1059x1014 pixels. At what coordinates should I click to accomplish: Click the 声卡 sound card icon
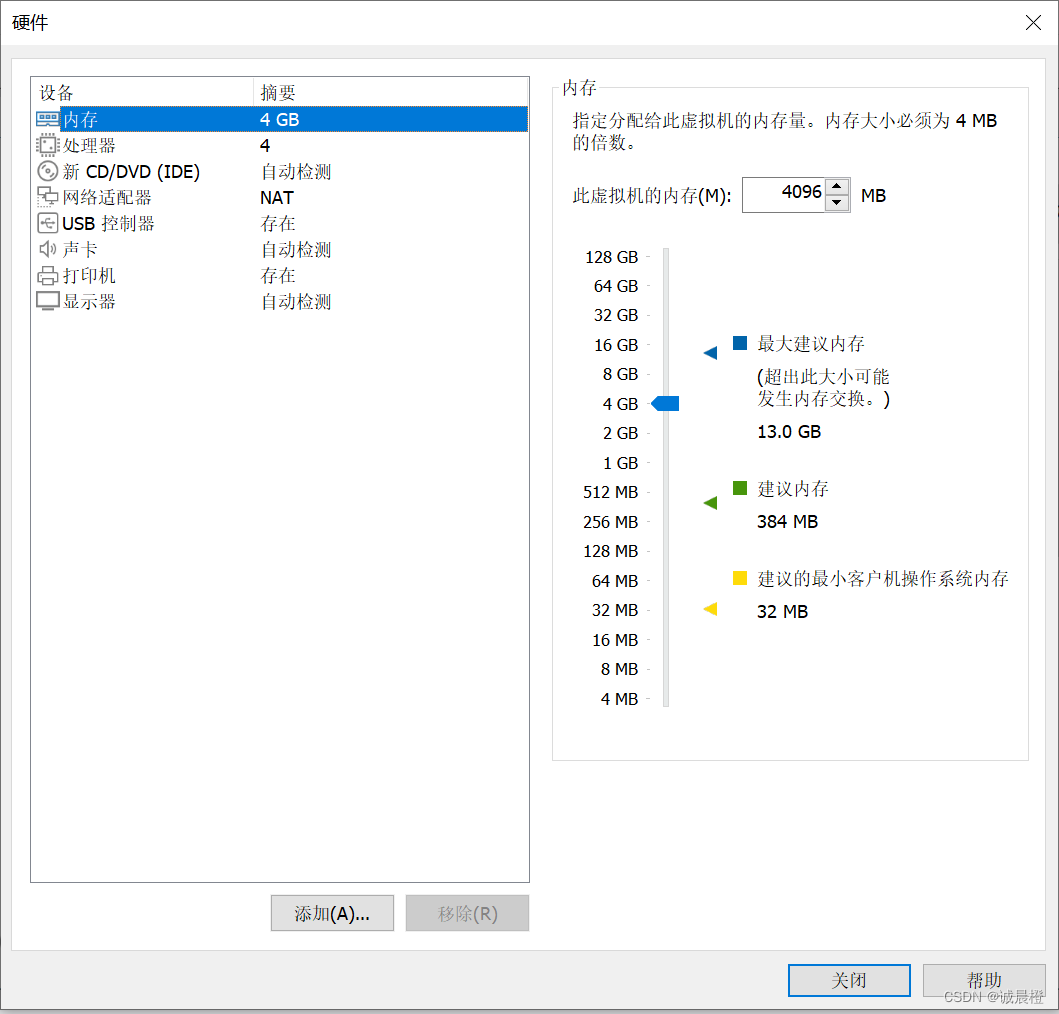pos(47,249)
